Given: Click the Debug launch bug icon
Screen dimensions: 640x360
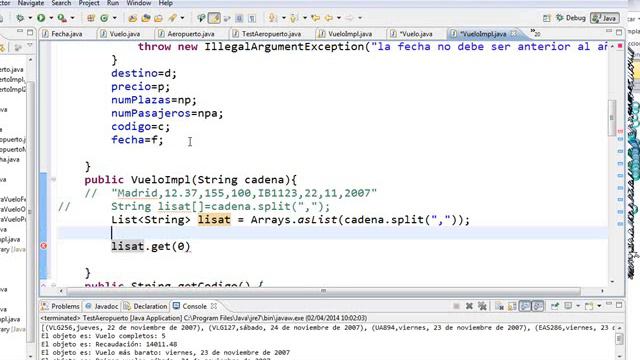Looking at the screenshot, I should (x=20, y=18).
